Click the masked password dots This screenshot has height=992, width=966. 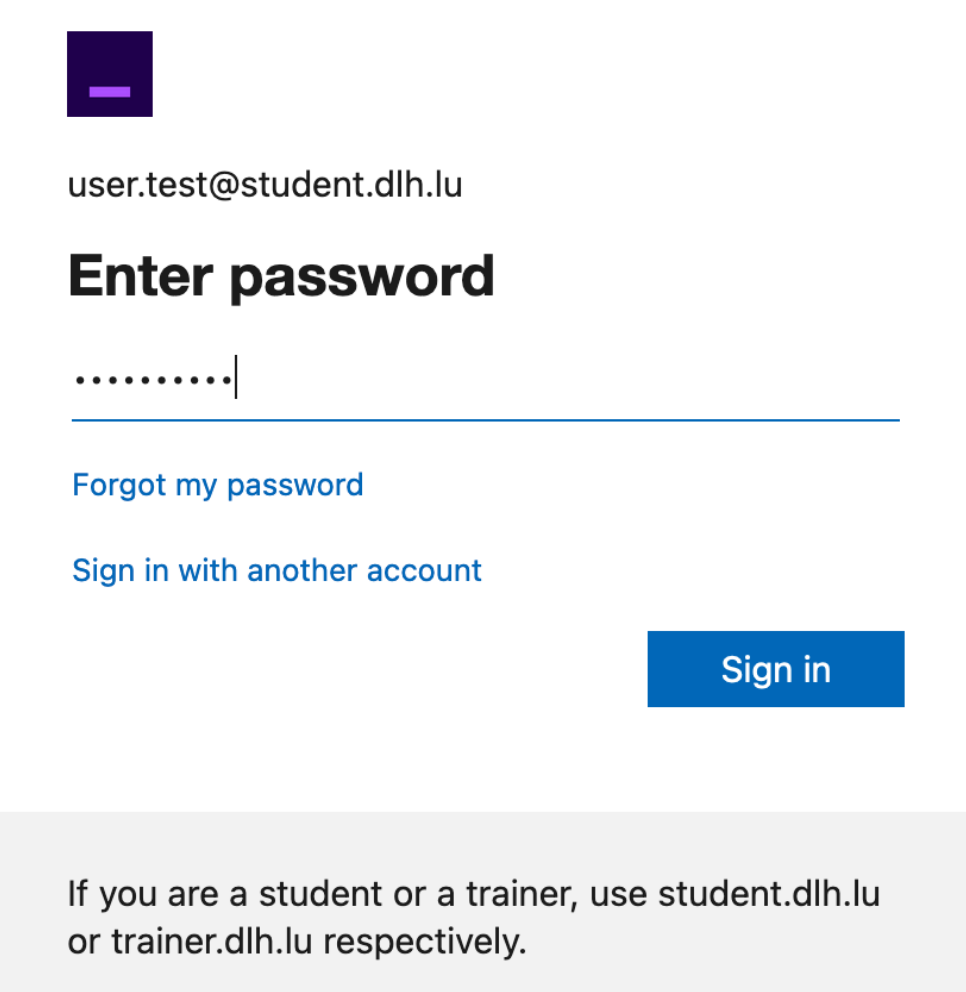click(x=153, y=380)
